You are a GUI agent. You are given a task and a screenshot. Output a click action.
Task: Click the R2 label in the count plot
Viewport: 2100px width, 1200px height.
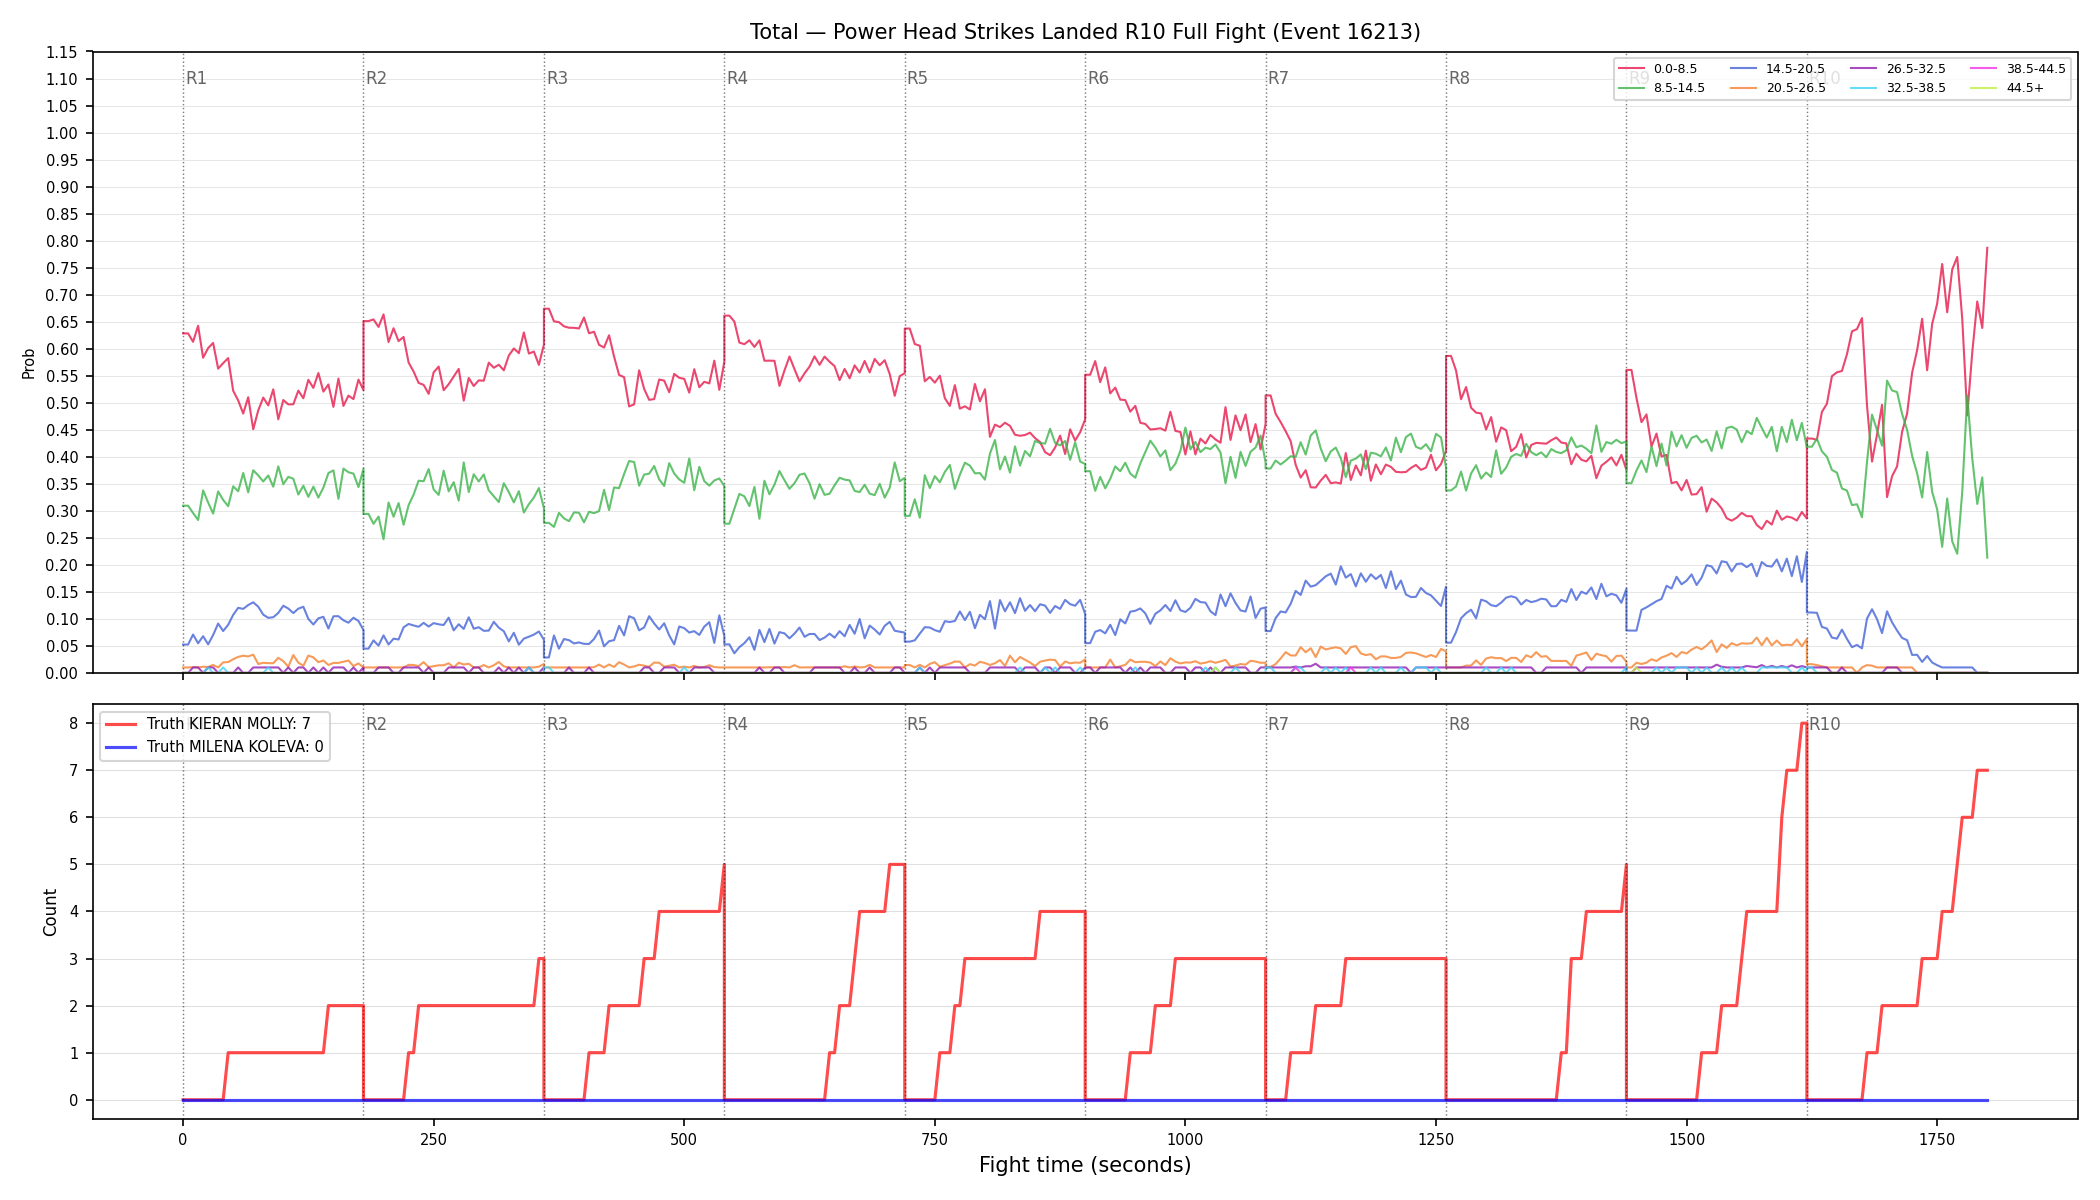(376, 724)
